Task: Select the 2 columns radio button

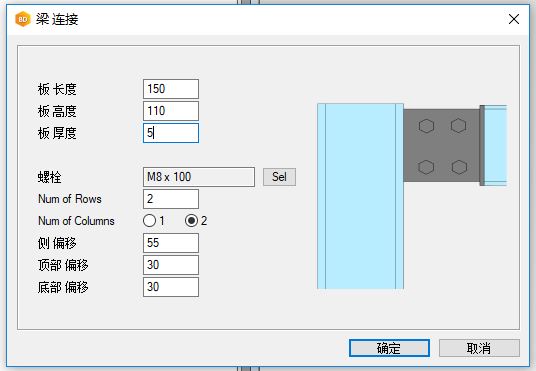Action: click(191, 221)
